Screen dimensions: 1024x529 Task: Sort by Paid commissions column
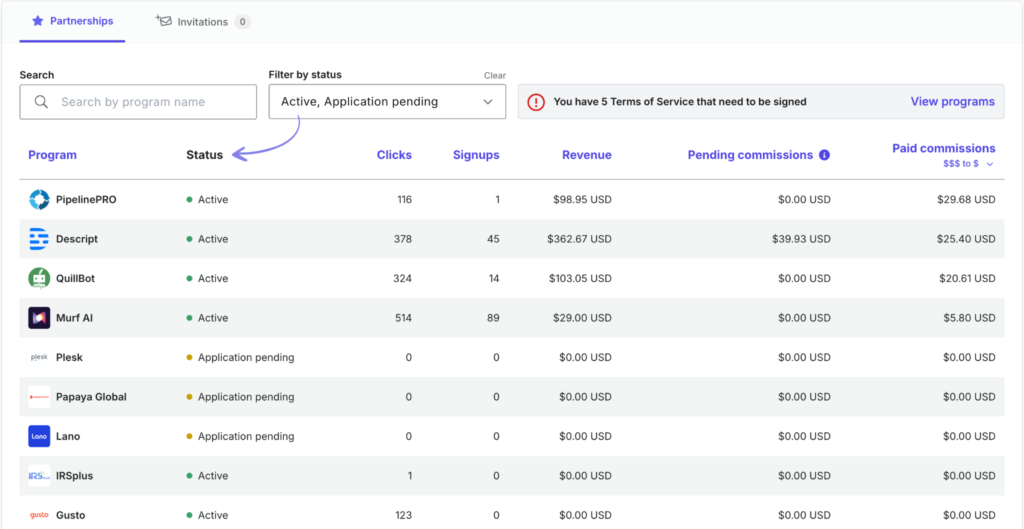(x=944, y=148)
